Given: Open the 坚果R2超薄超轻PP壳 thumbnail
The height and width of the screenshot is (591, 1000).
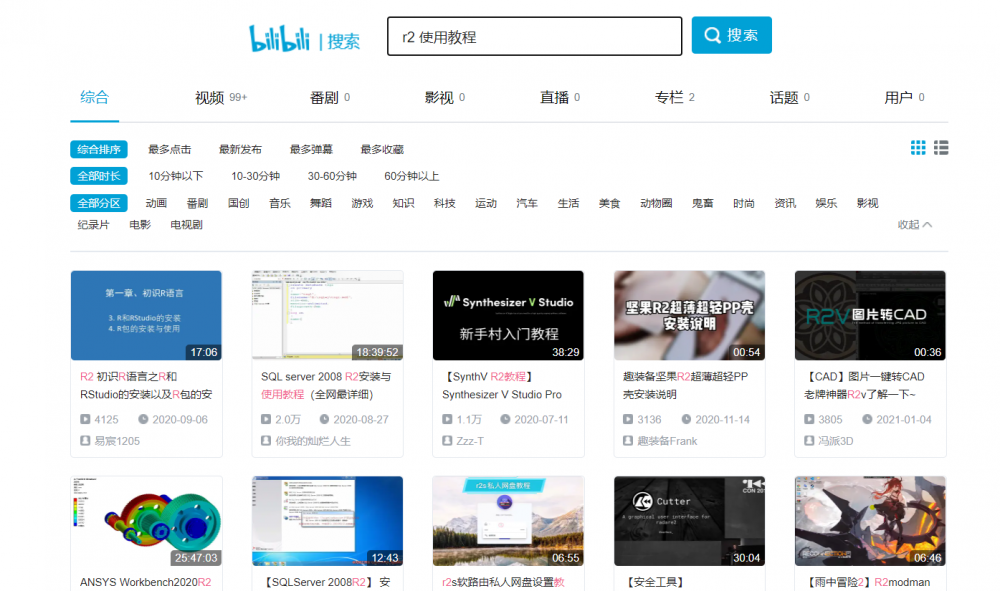Looking at the screenshot, I should click(689, 316).
